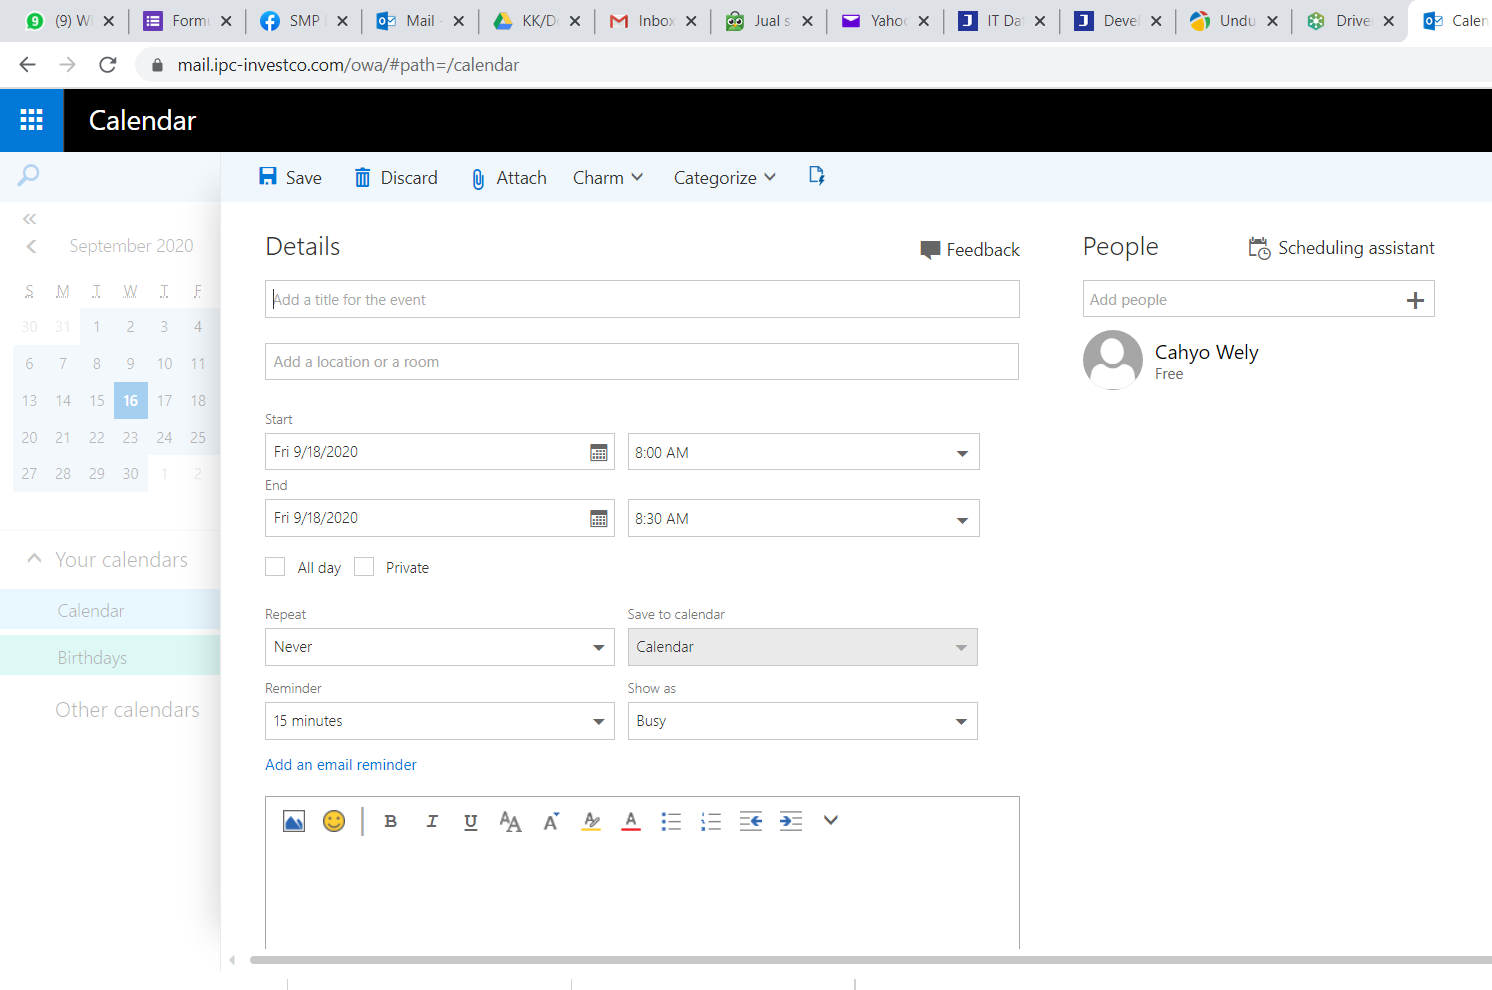Attach a file to the event
This screenshot has width=1492, height=990.
pyautogui.click(x=508, y=177)
